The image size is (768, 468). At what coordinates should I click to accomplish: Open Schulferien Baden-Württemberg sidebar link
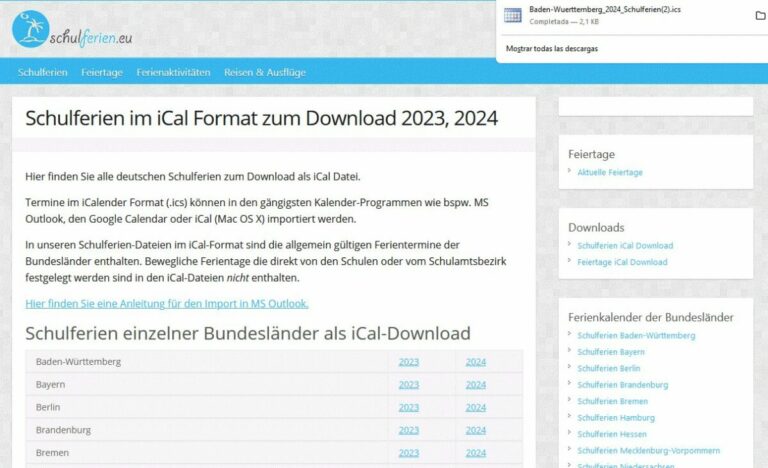(636, 336)
